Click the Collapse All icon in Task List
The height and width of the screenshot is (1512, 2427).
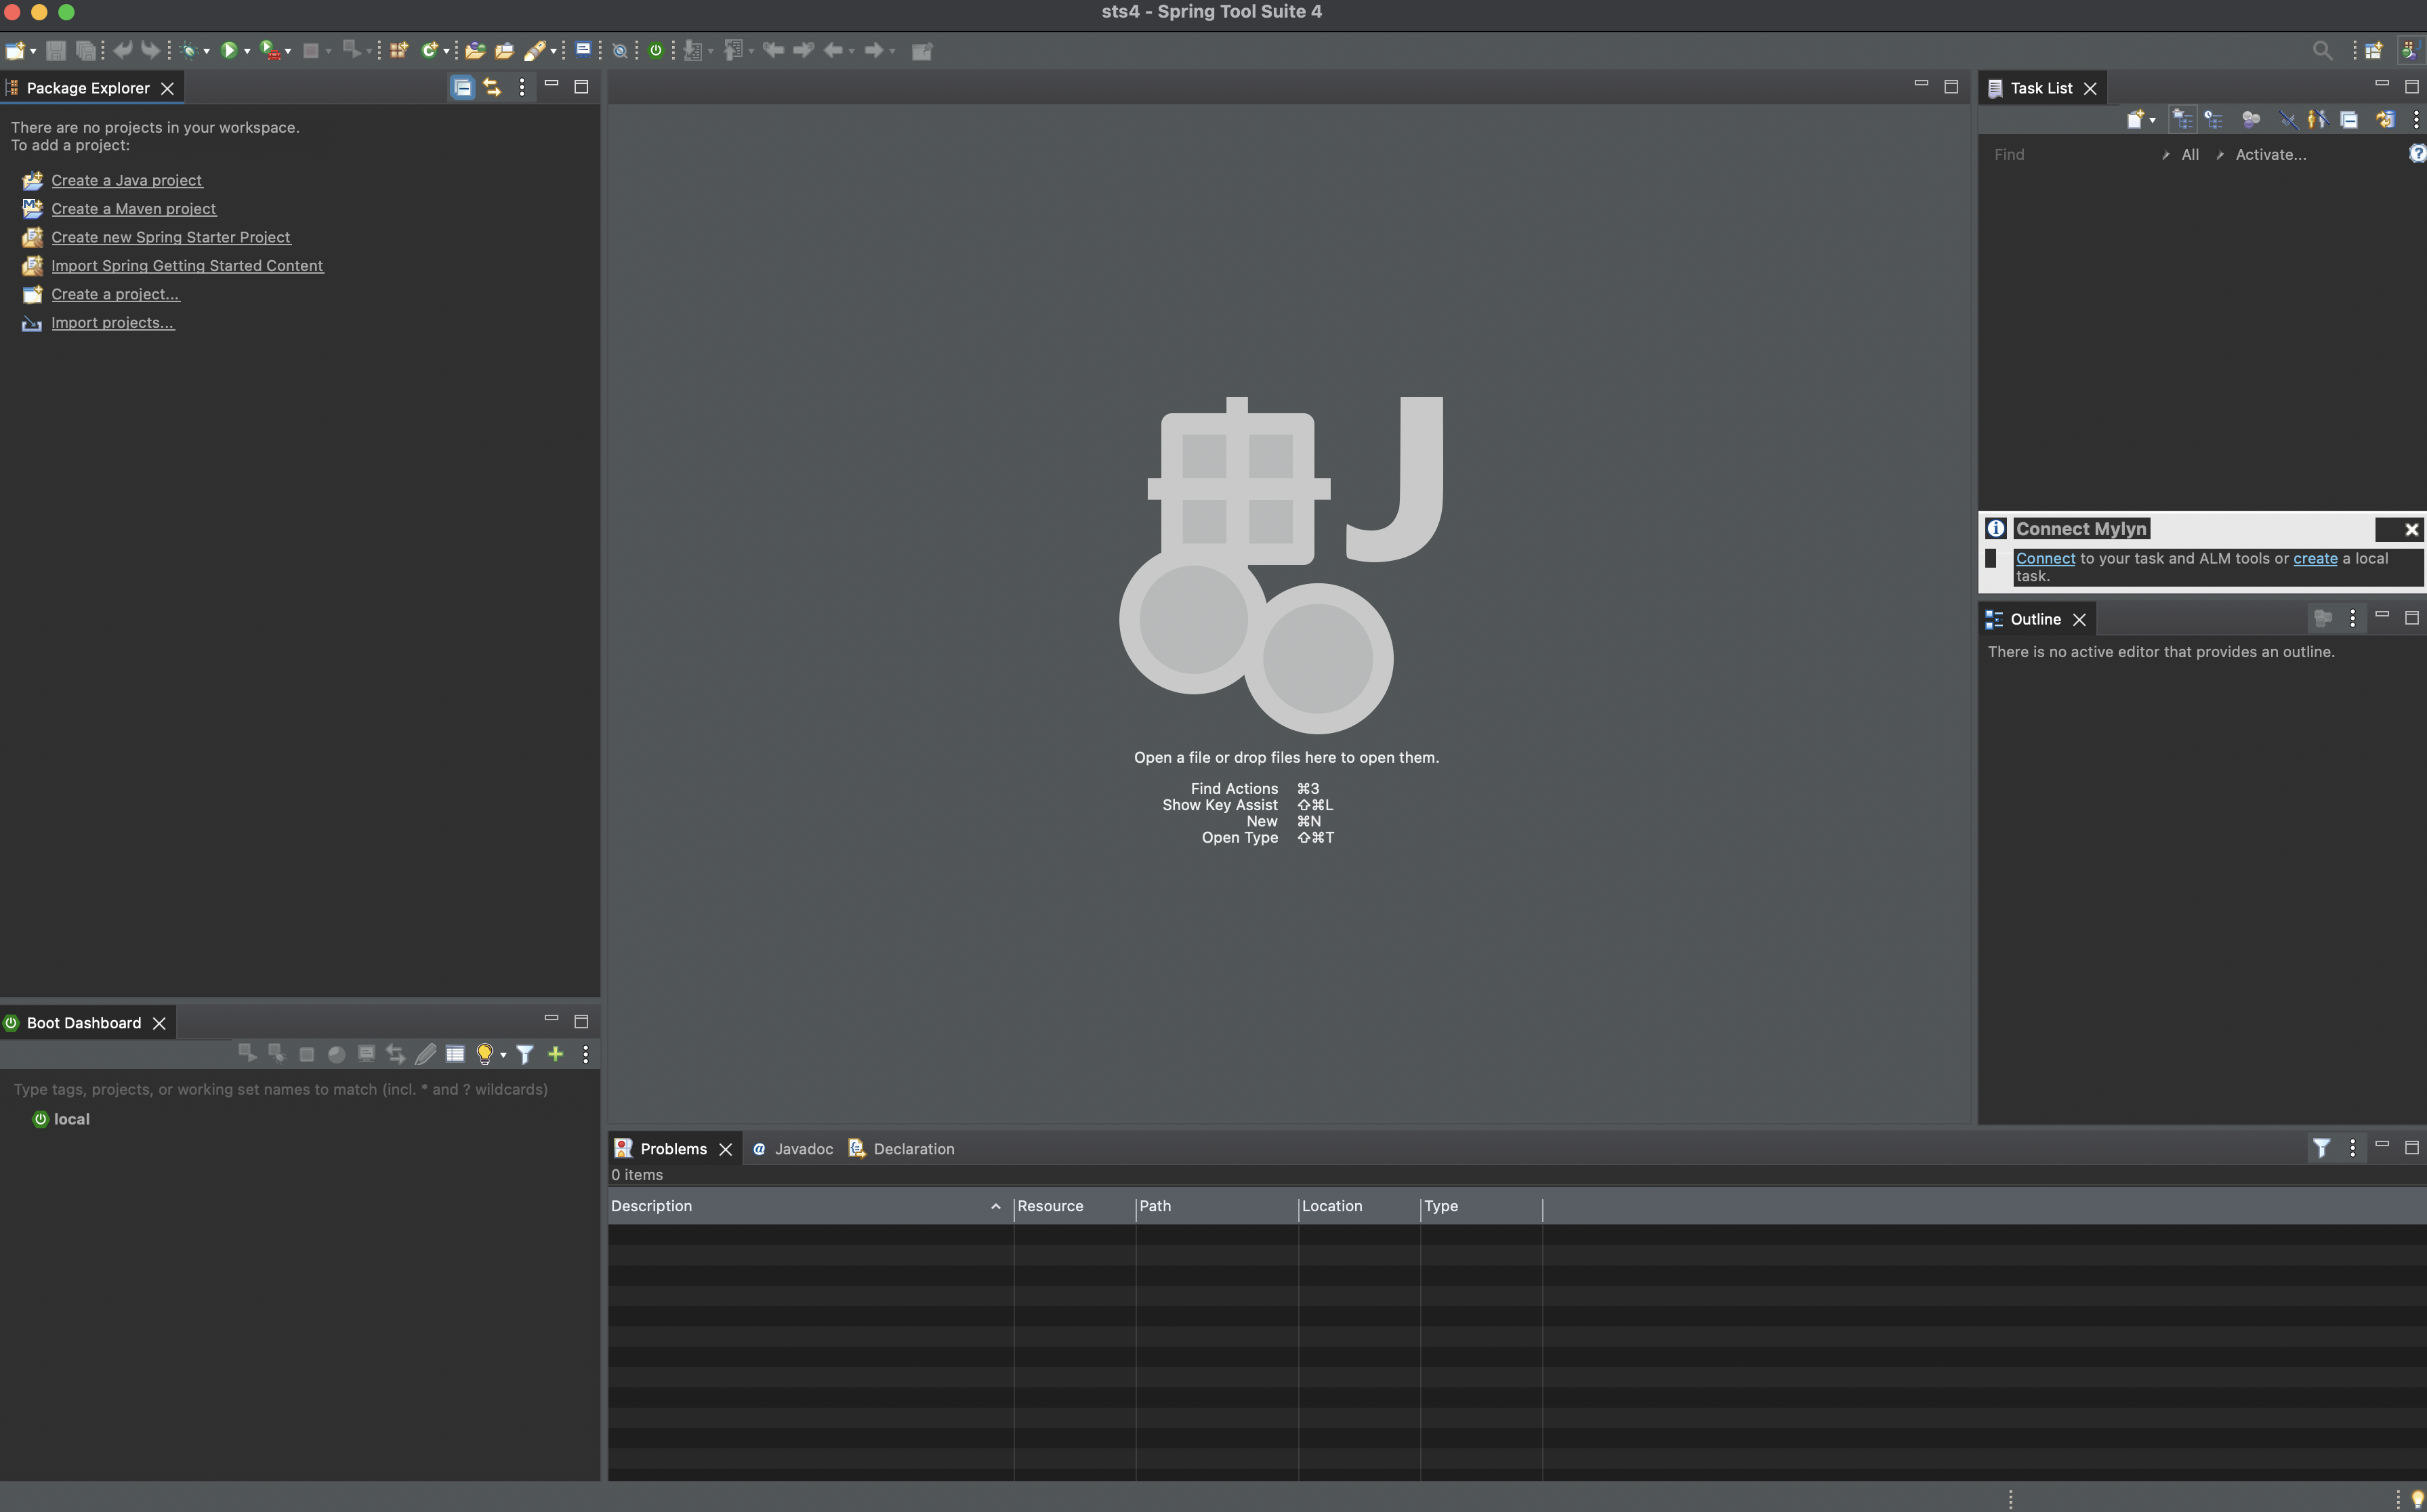[x=2349, y=120]
